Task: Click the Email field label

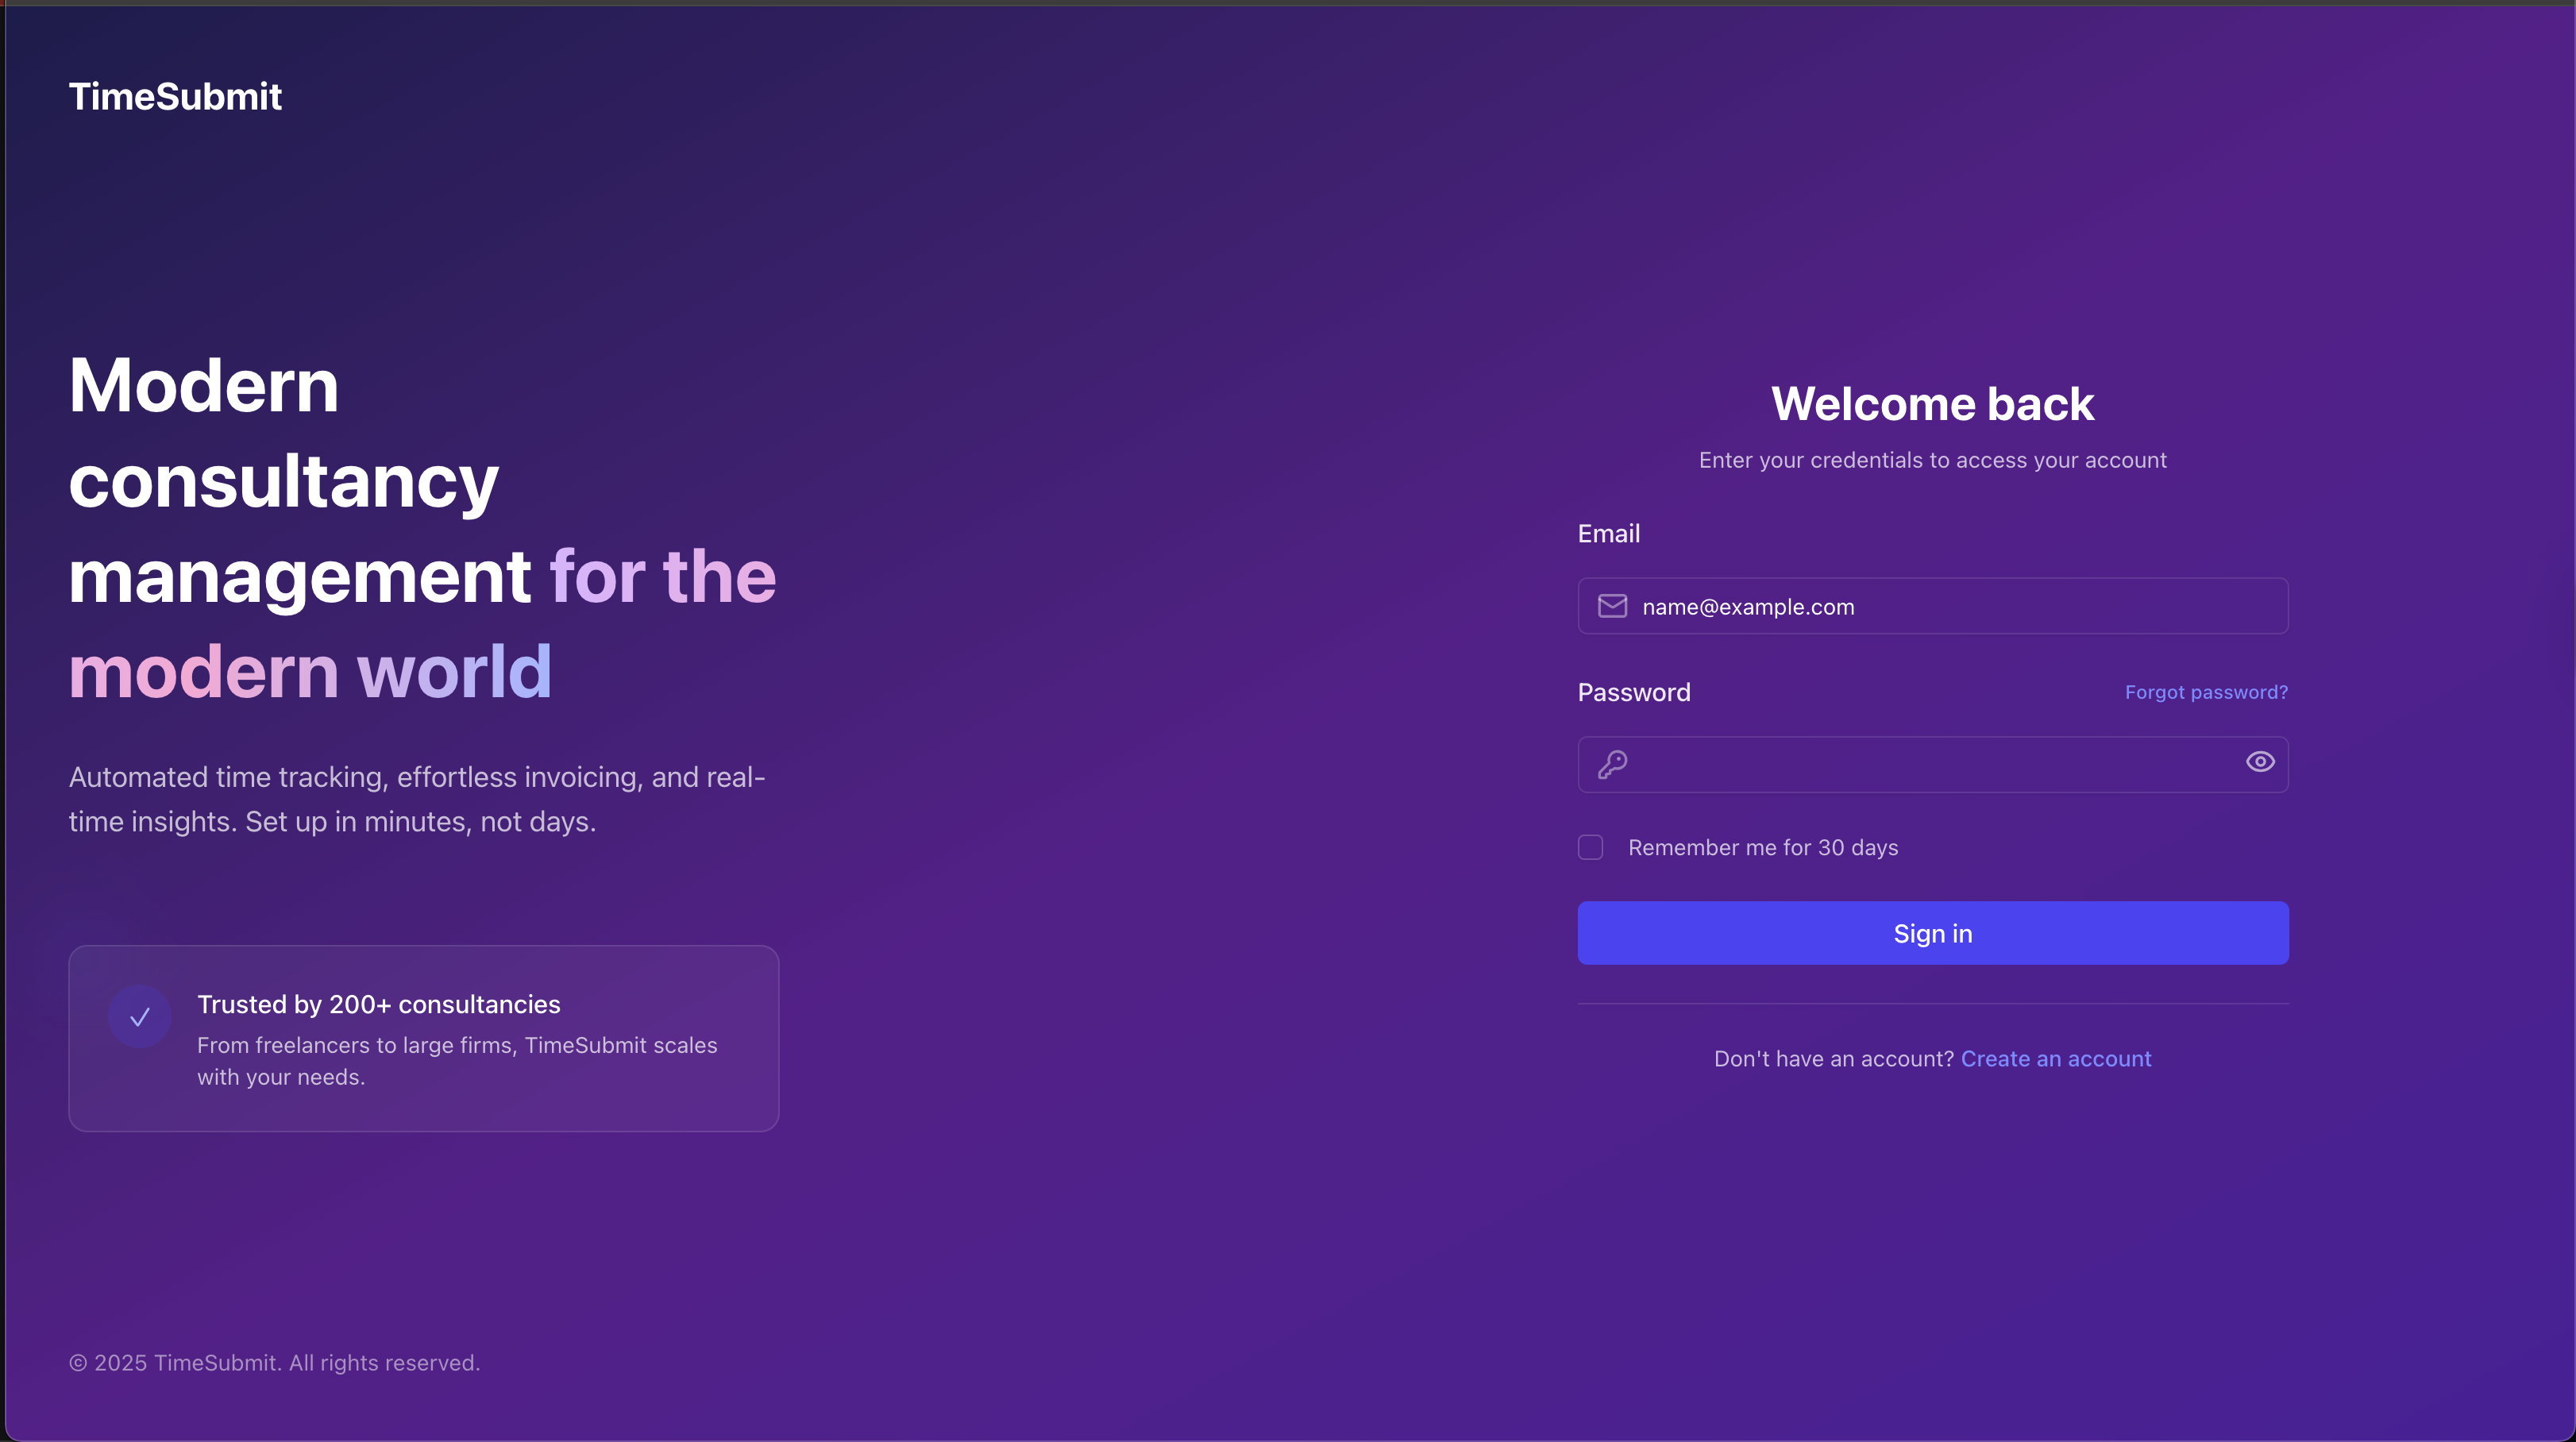Action: tap(1607, 533)
